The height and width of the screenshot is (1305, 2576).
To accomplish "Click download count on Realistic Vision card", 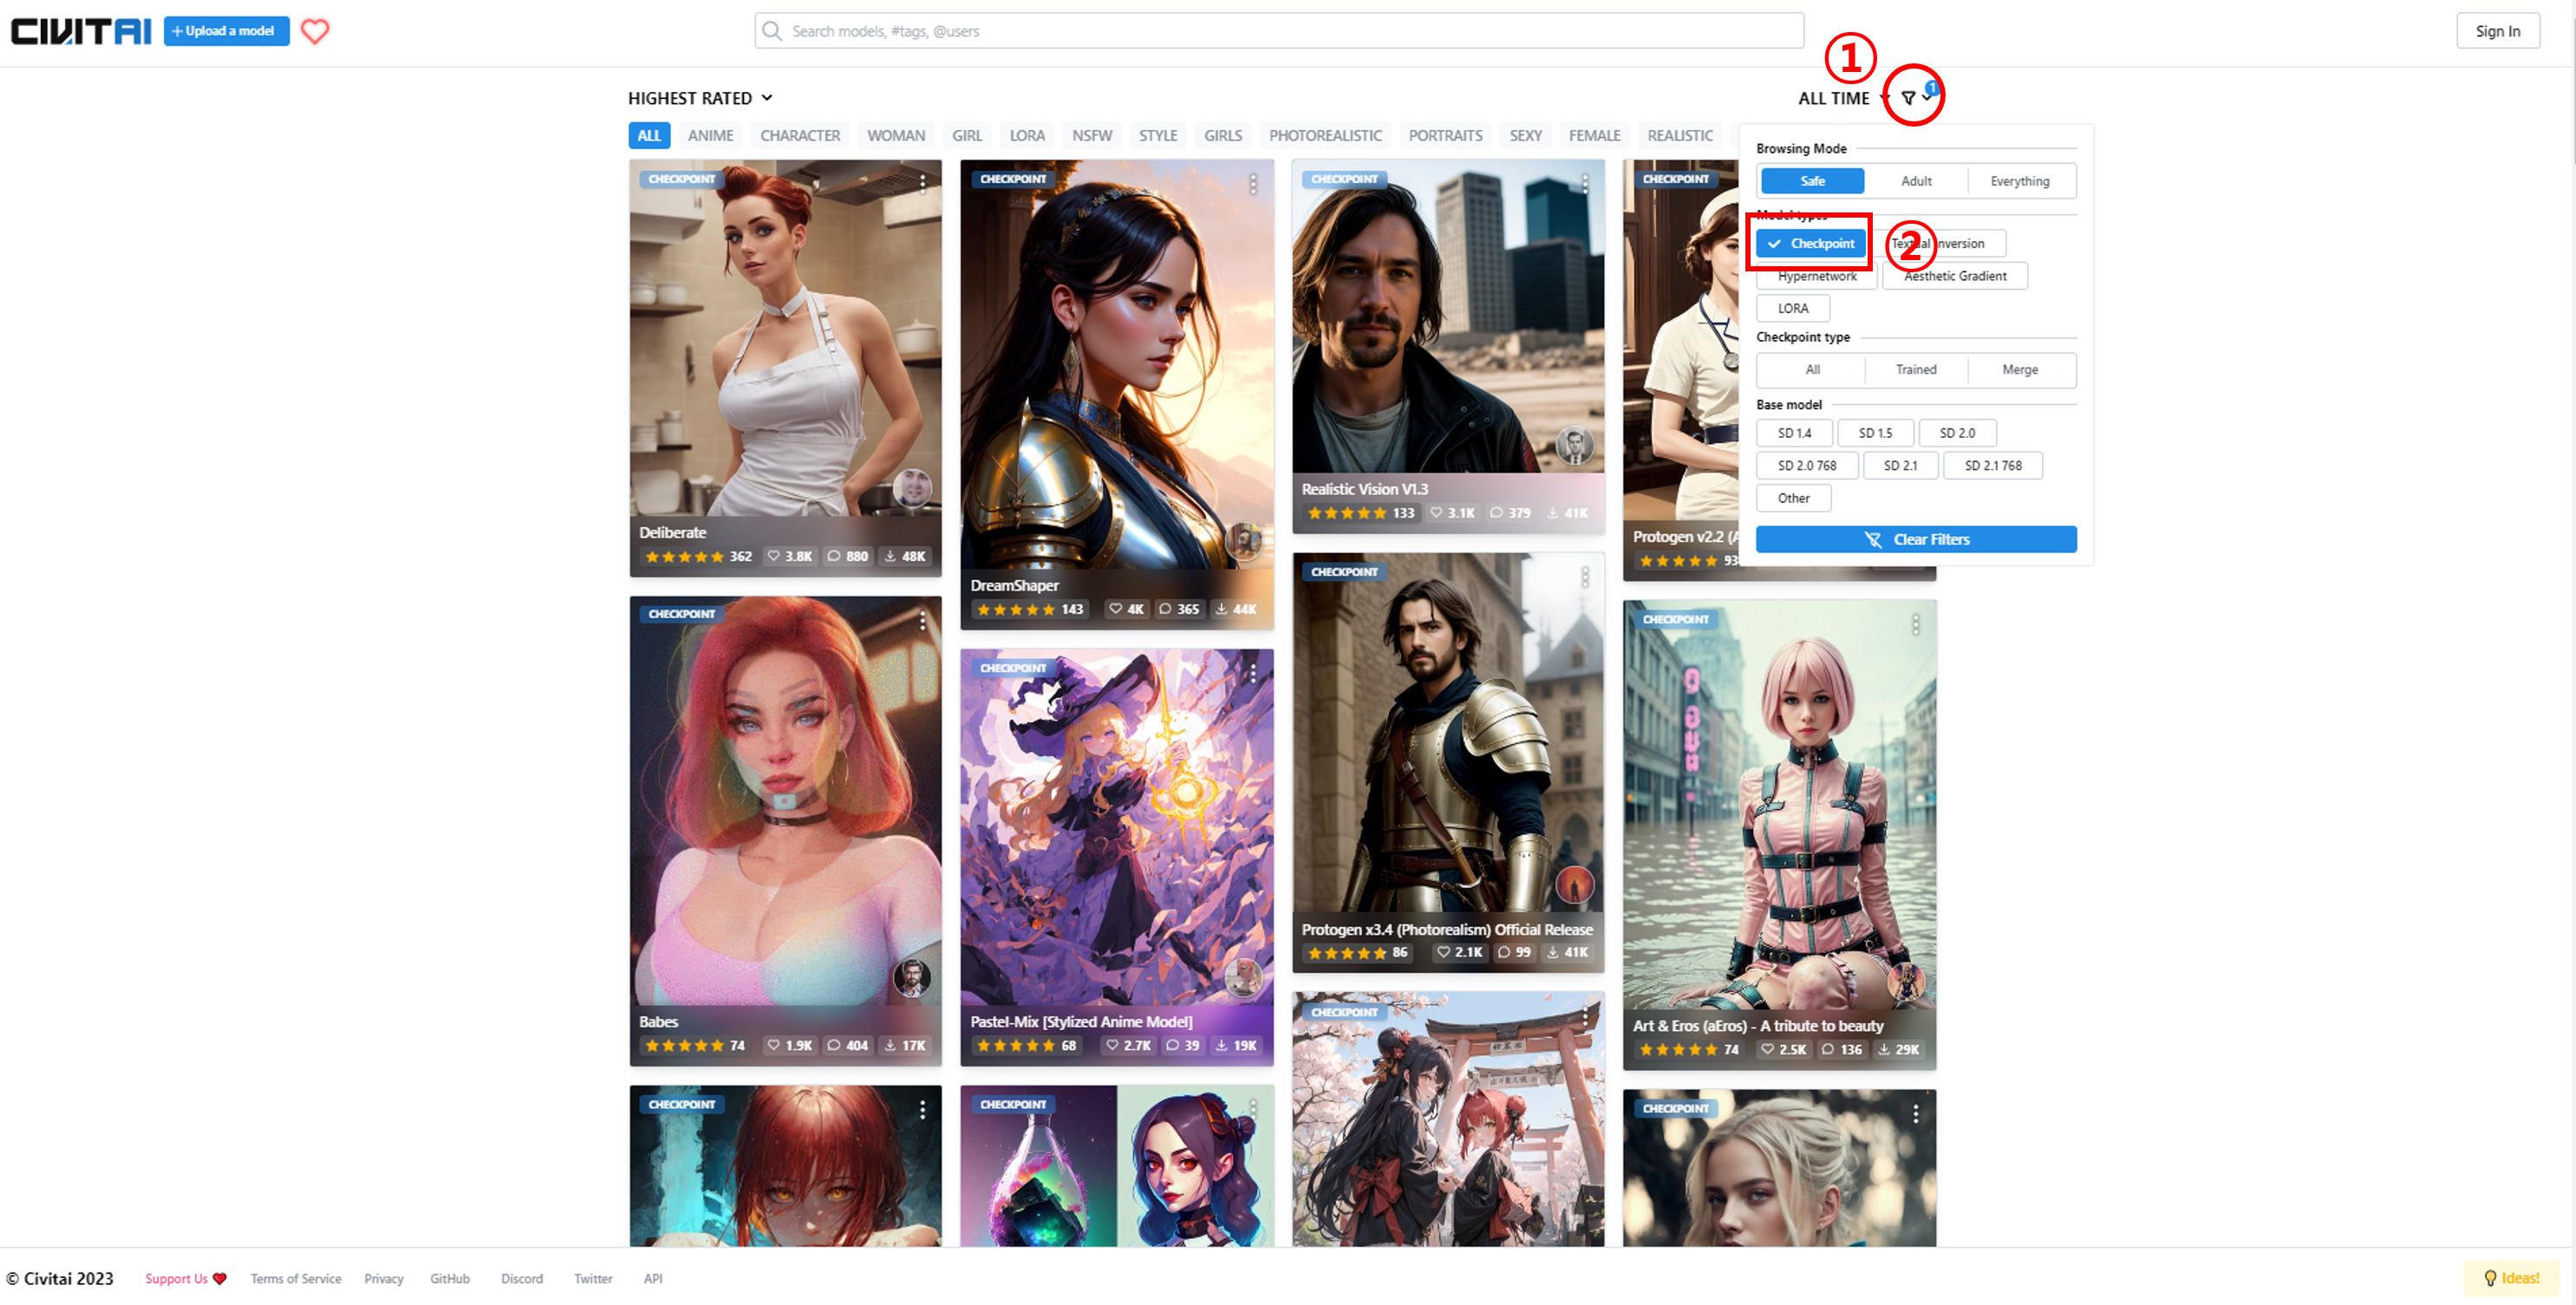I will [1567, 513].
